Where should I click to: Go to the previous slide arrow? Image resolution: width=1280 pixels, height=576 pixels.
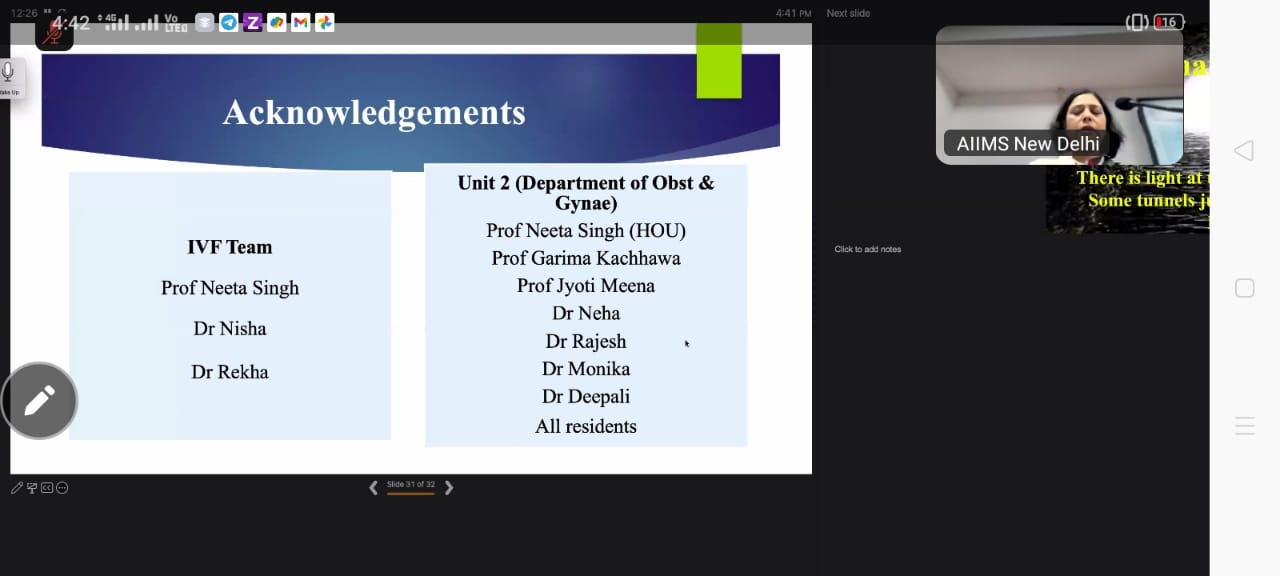373,488
